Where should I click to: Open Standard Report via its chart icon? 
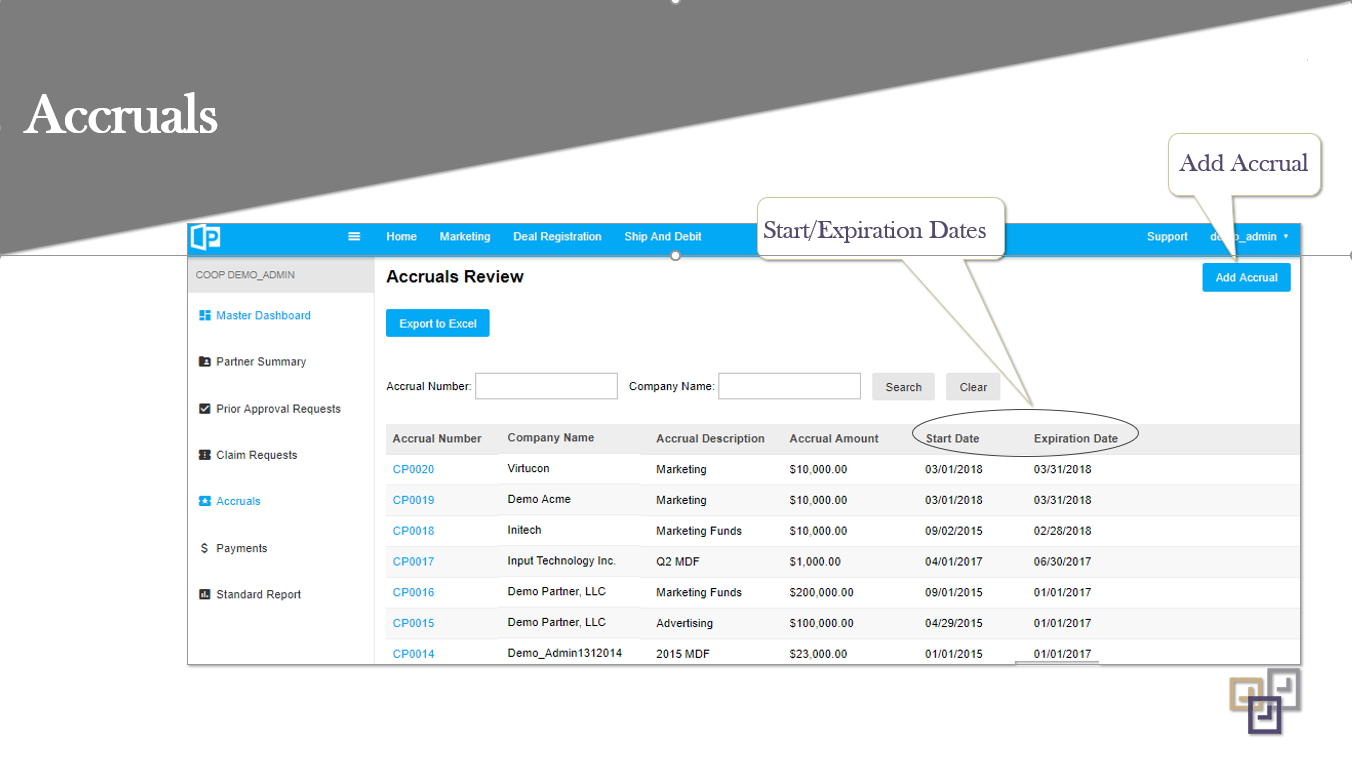point(203,594)
